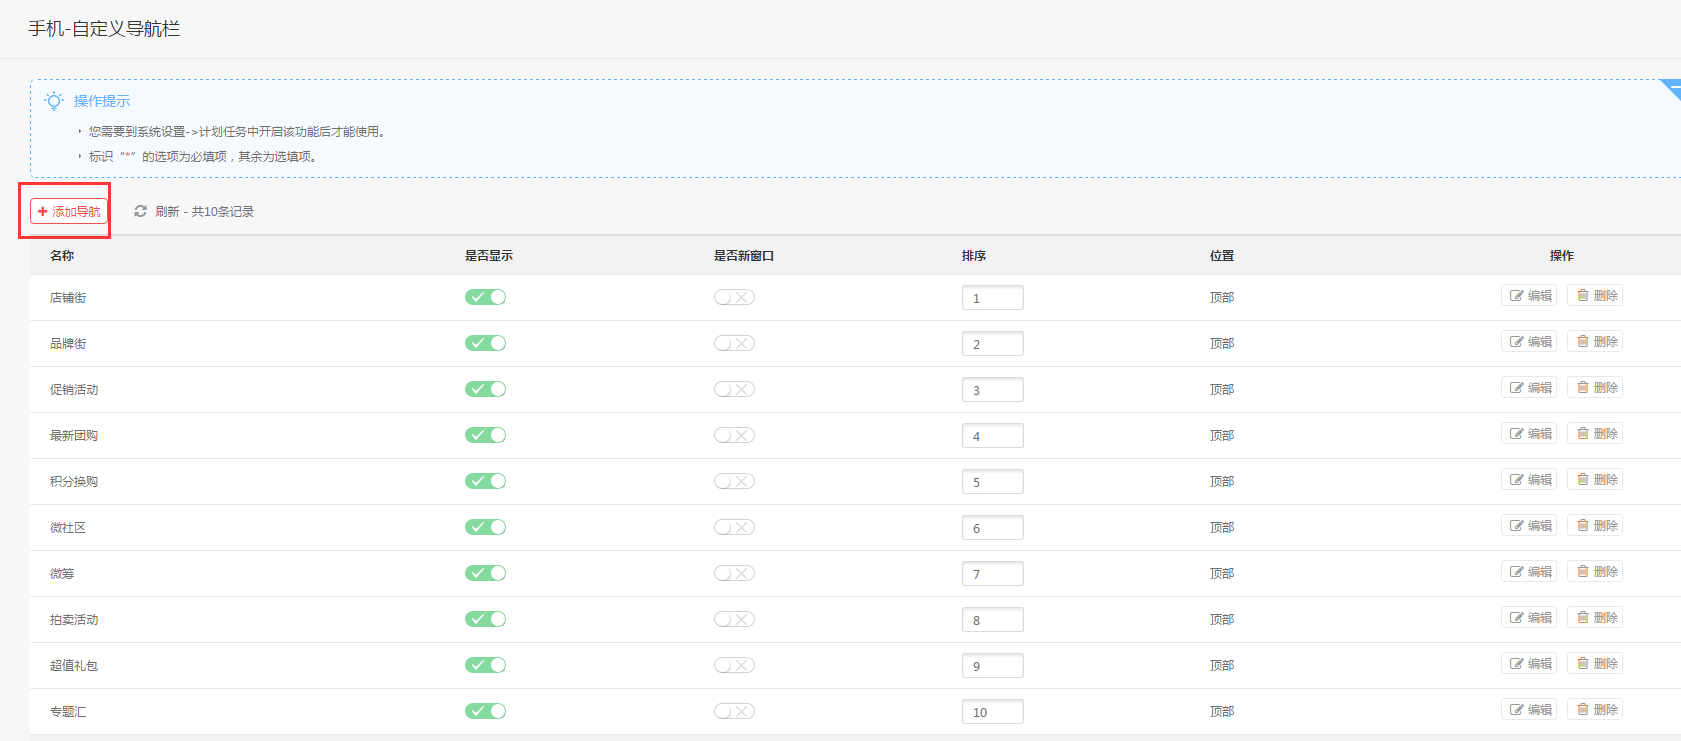This screenshot has width=1681, height=741.
Task: Click the sort order field for 超值礼包
Action: [992, 666]
